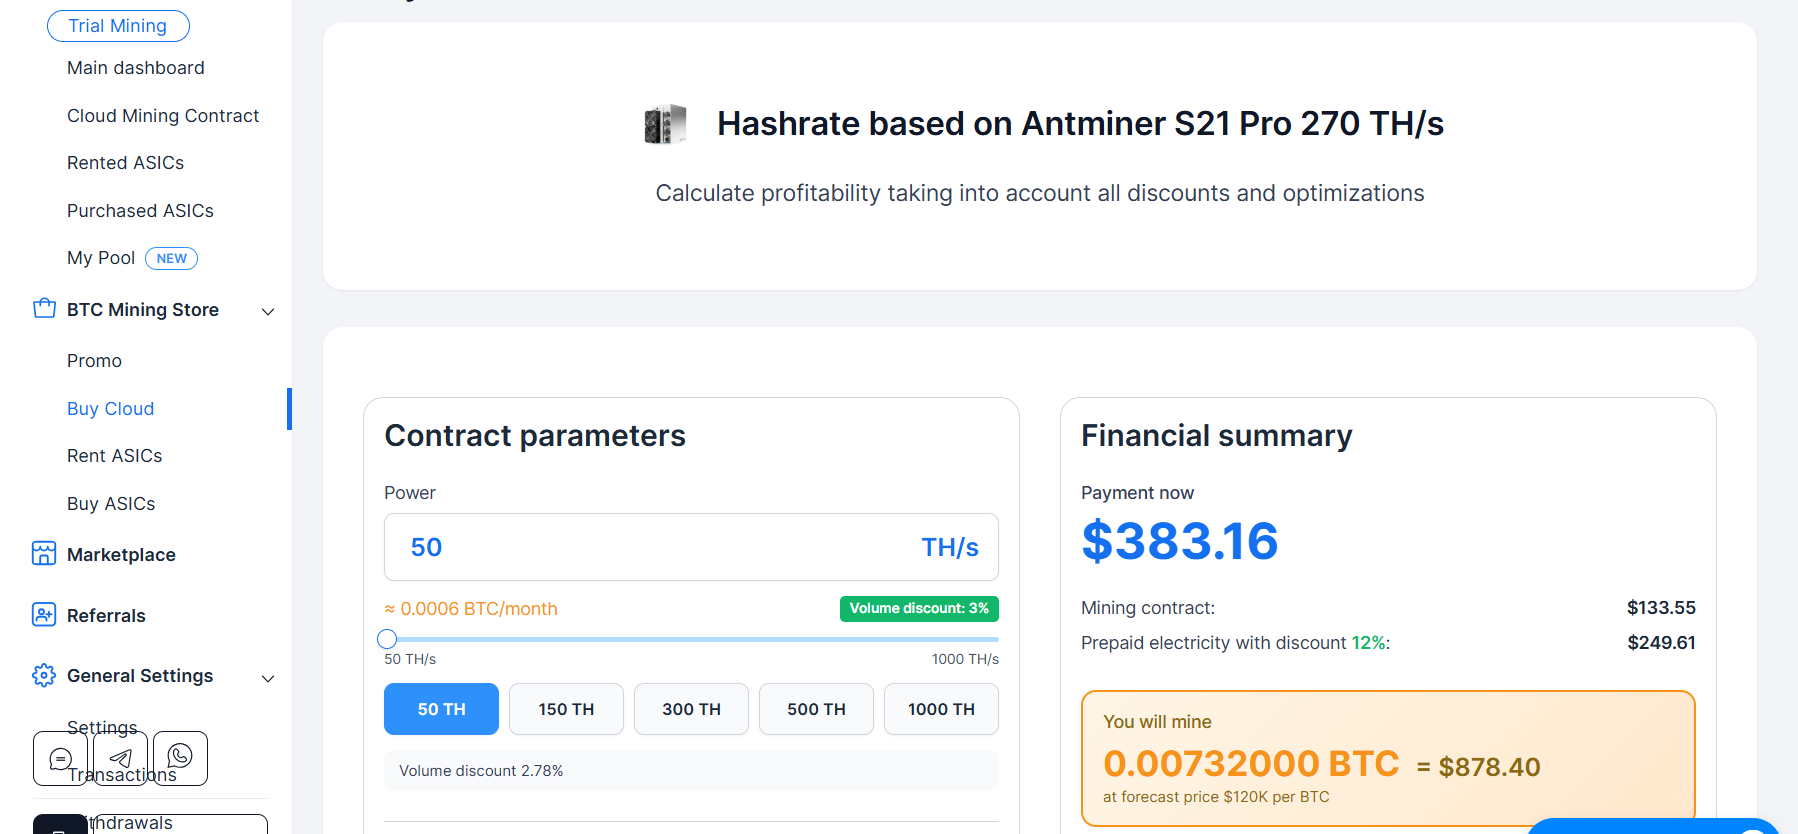This screenshot has width=1798, height=834.
Task: Open My Pool page
Action: click(x=101, y=258)
